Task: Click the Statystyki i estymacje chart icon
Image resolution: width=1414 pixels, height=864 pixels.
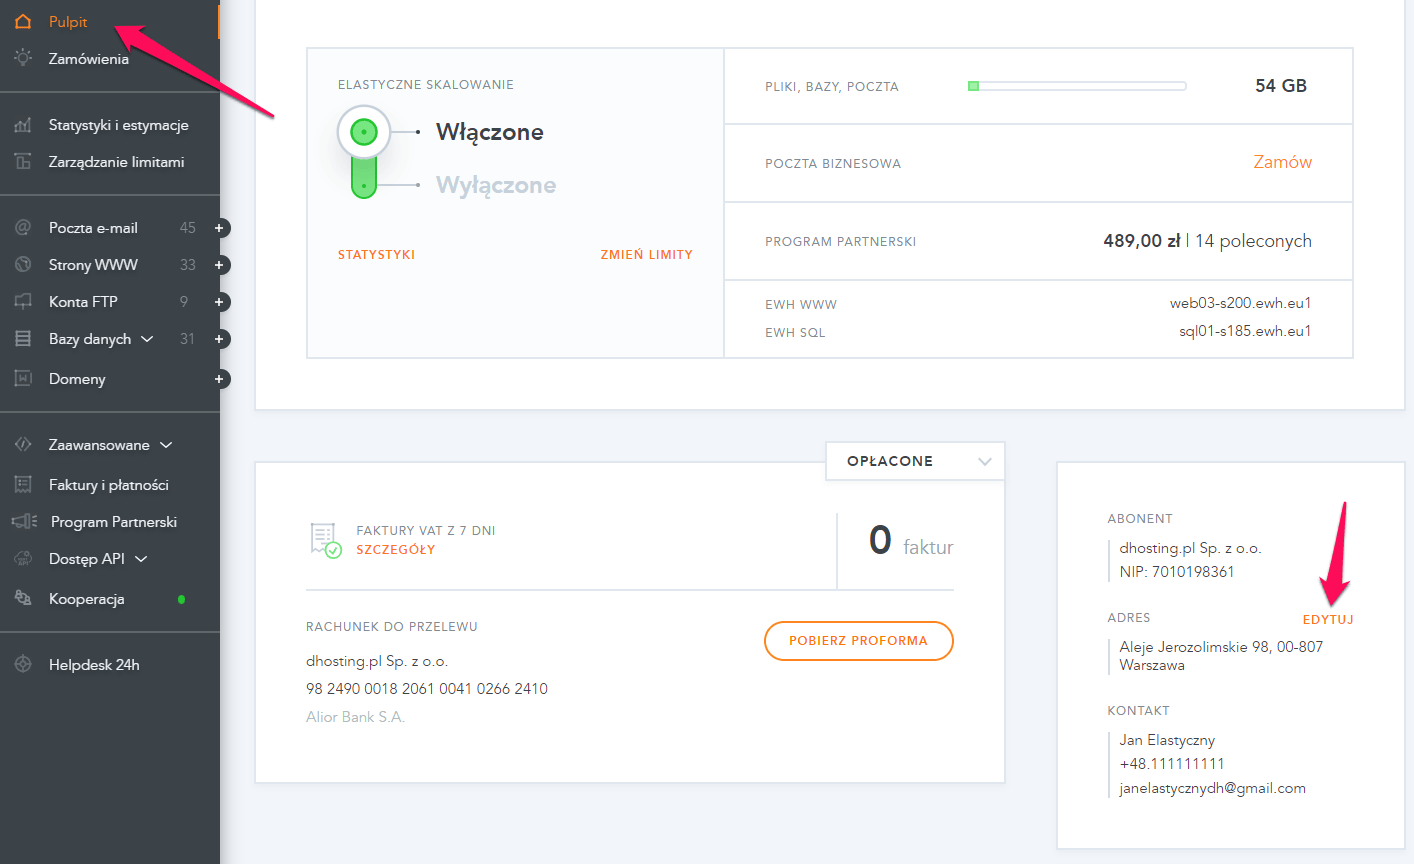Action: click(23, 125)
